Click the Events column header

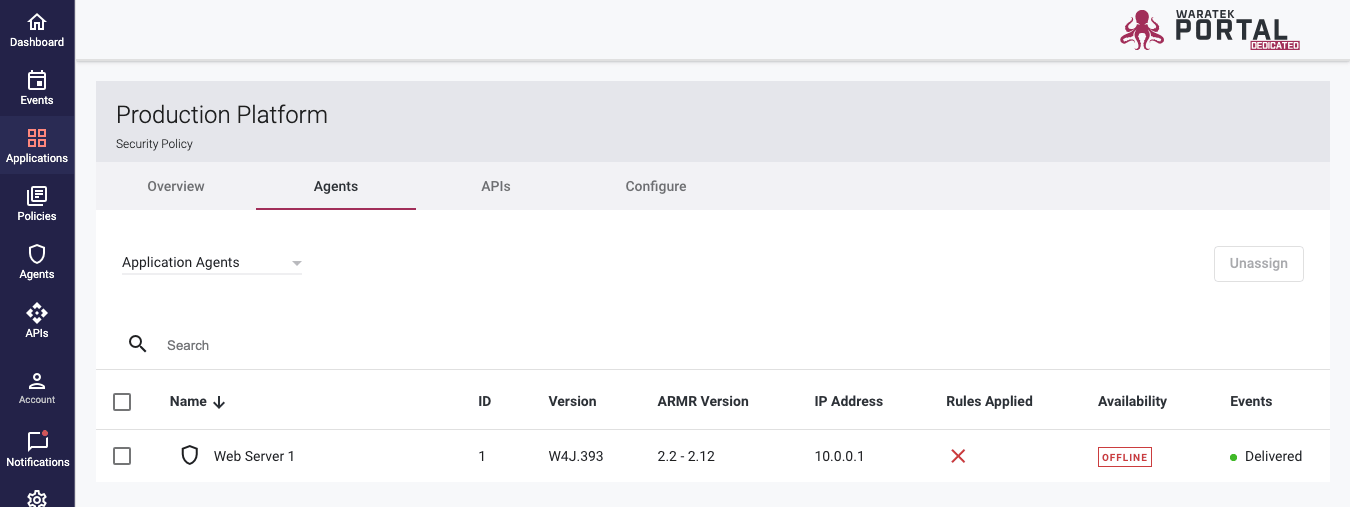[x=1251, y=401]
